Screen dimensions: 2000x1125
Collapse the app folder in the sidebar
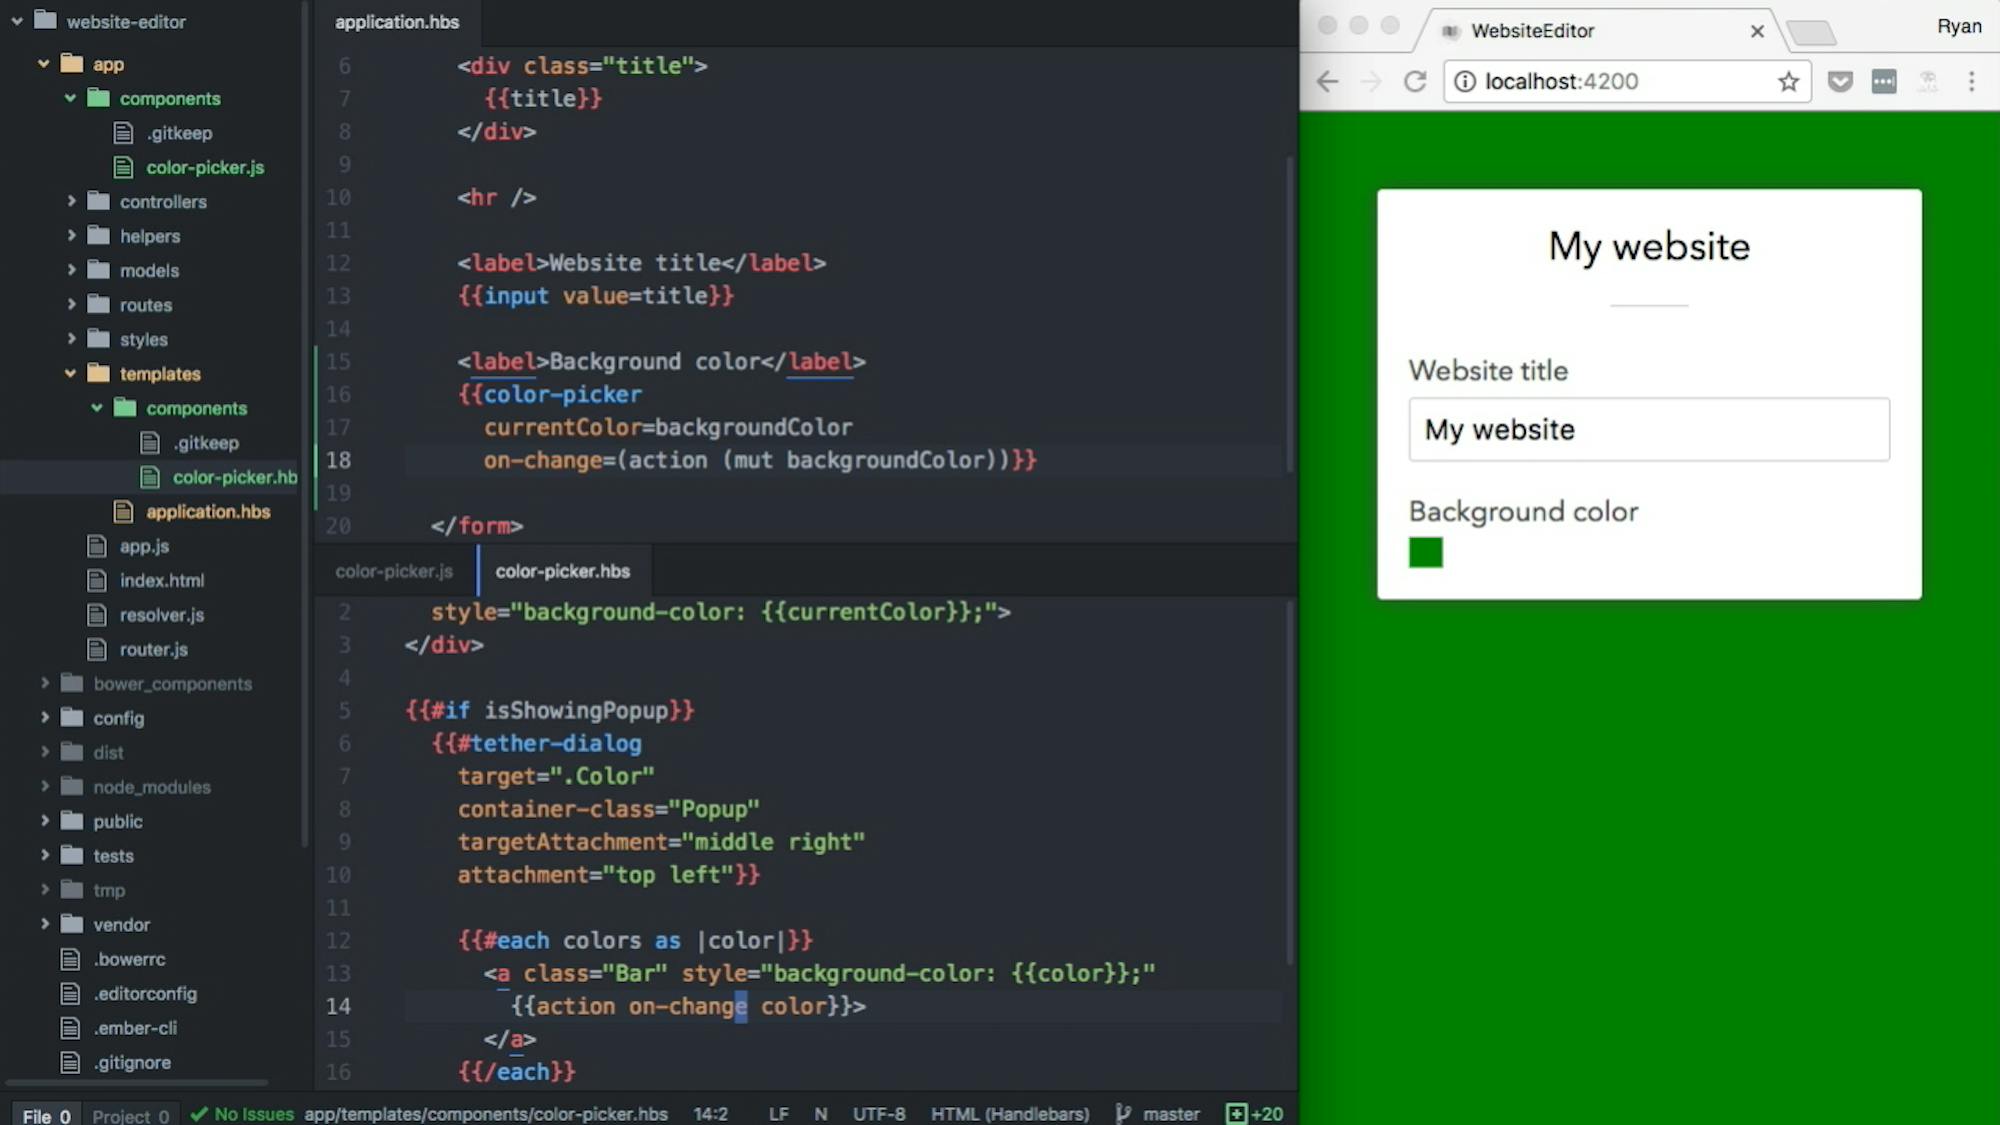42,64
